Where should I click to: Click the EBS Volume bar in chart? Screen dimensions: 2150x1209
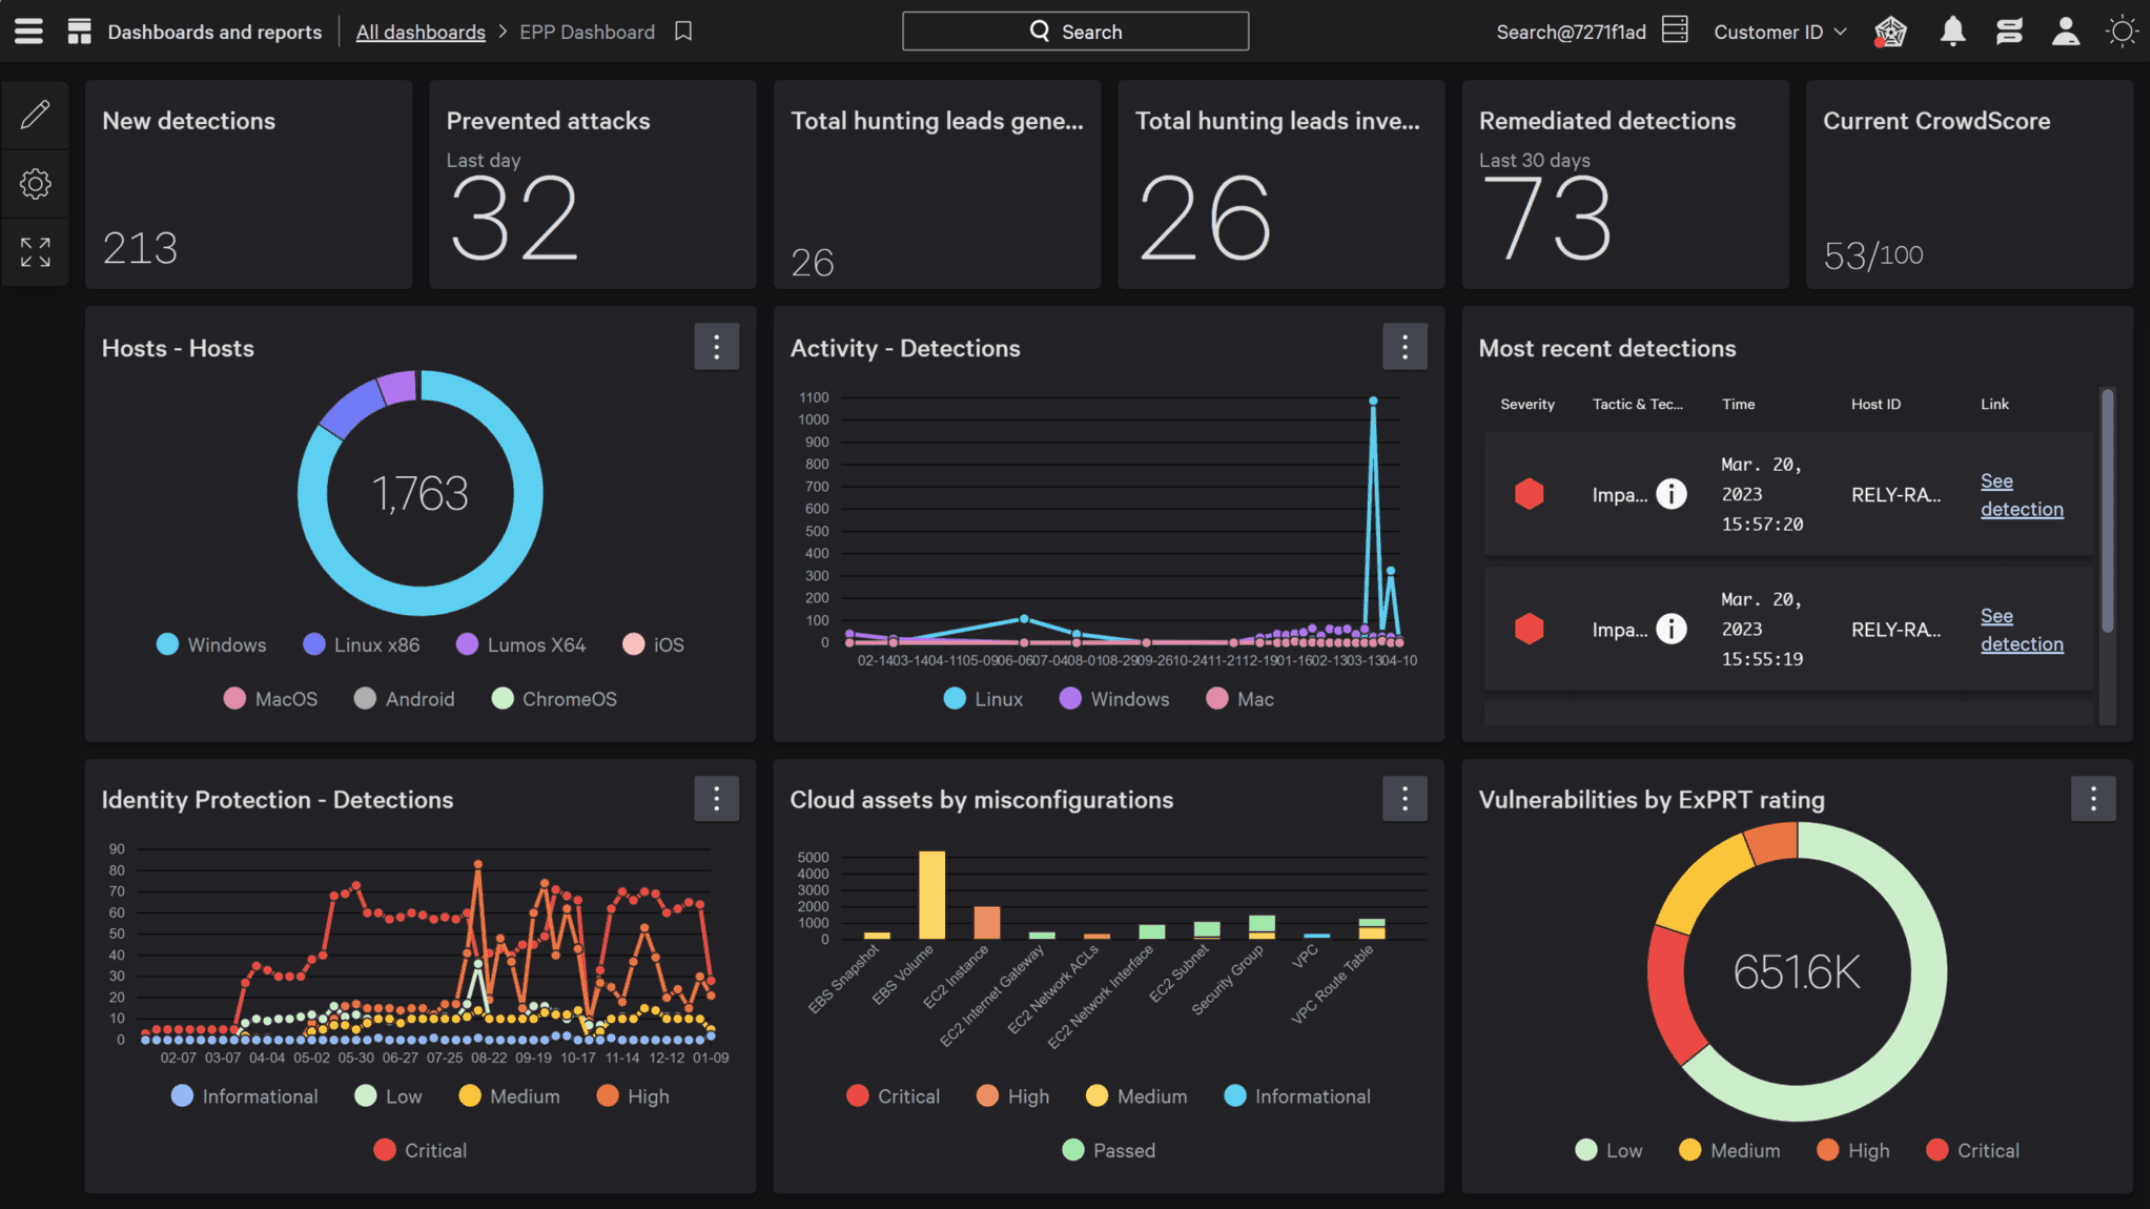click(931, 895)
